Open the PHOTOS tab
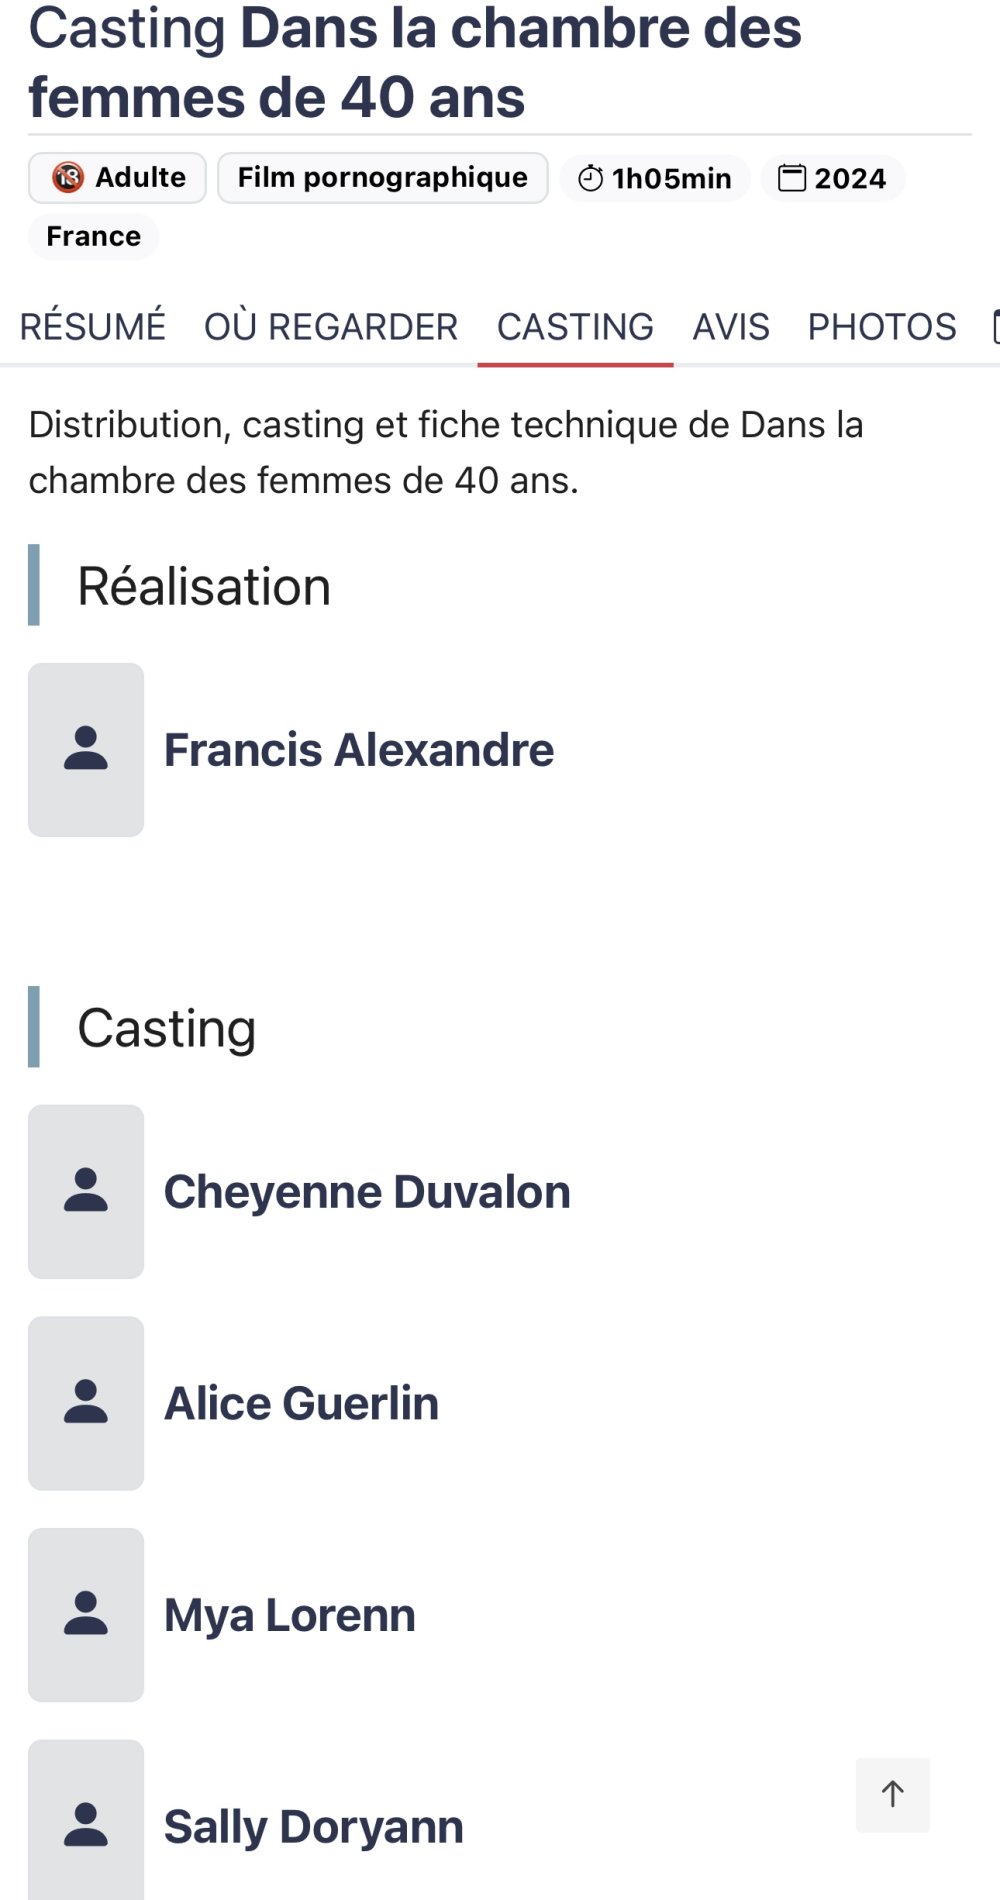This screenshot has height=1900, width=1000. tap(882, 327)
